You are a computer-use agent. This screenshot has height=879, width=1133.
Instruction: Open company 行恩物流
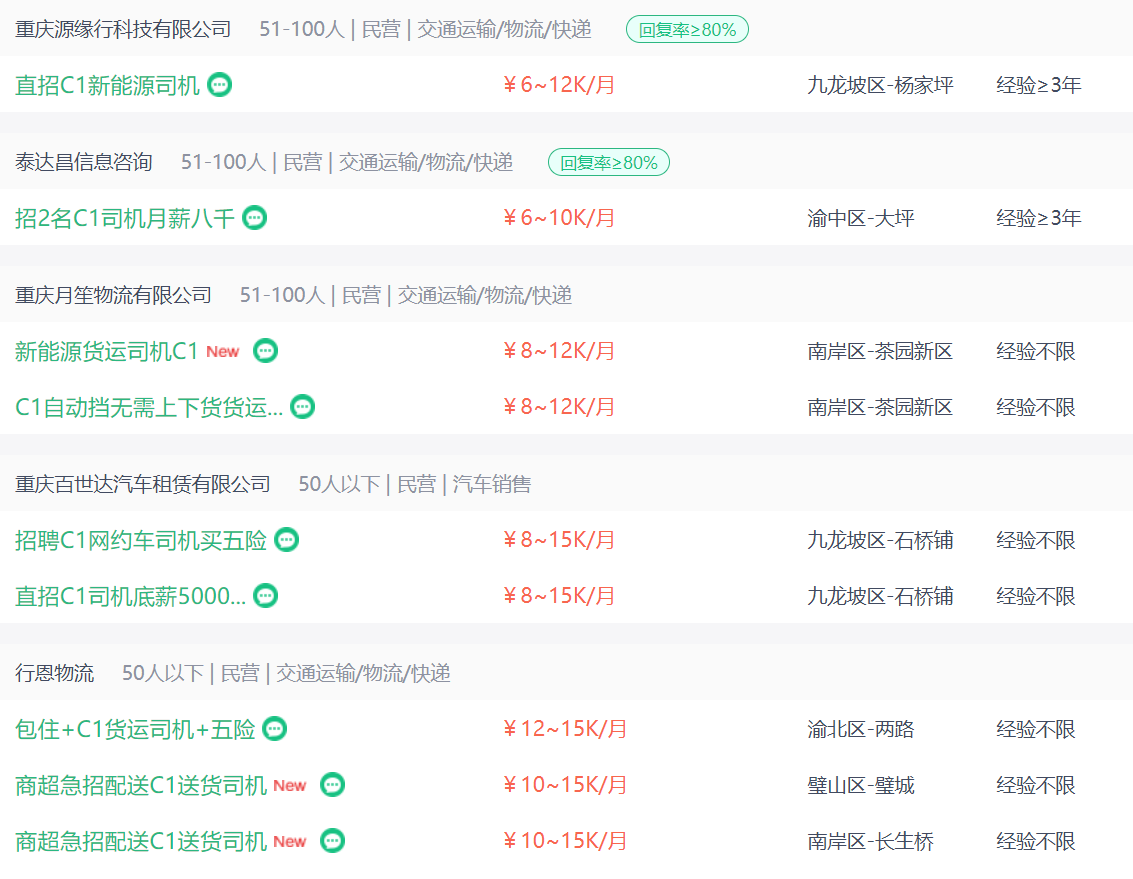pyautogui.click(x=54, y=673)
